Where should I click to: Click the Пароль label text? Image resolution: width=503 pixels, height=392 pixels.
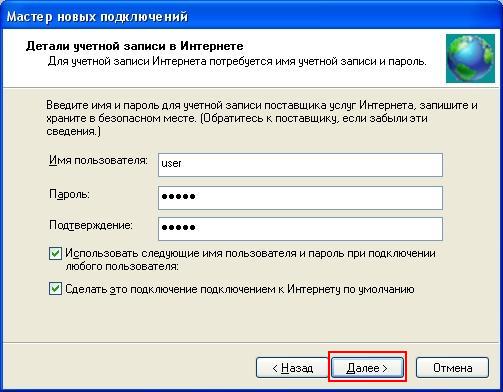69,194
